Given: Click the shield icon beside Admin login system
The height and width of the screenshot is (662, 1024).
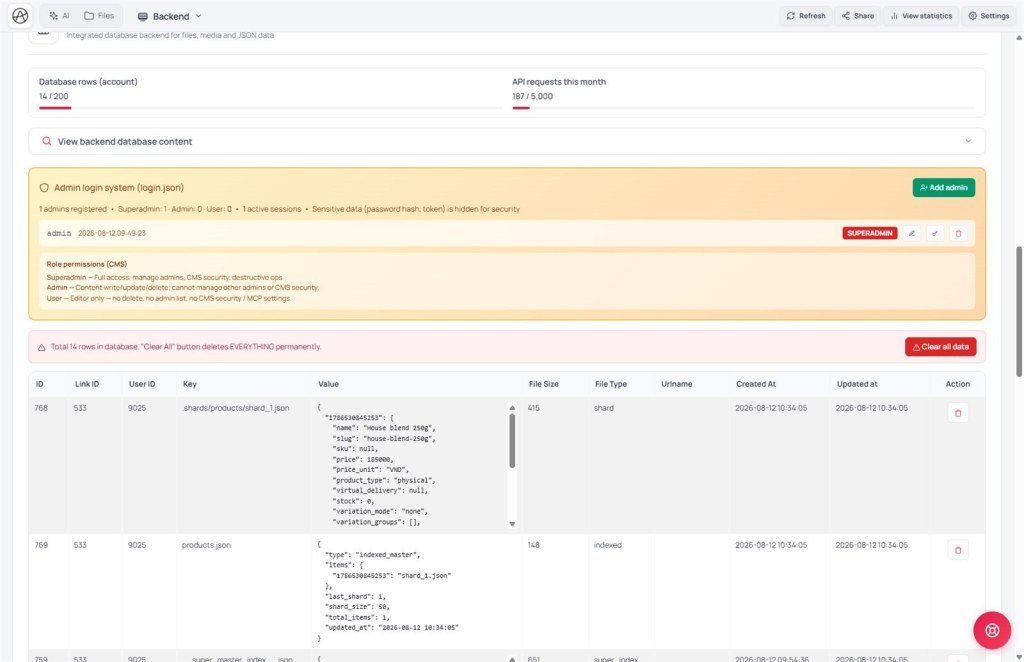Looking at the screenshot, I should [44, 187].
